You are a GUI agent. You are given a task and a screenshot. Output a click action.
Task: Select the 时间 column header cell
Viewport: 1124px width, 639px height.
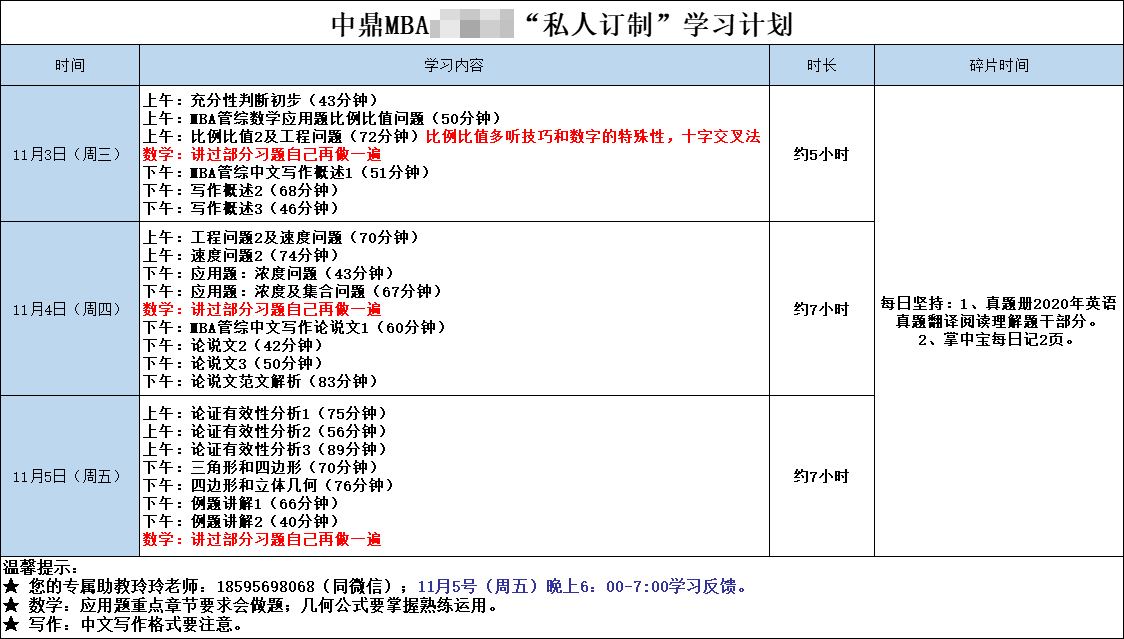(70, 66)
